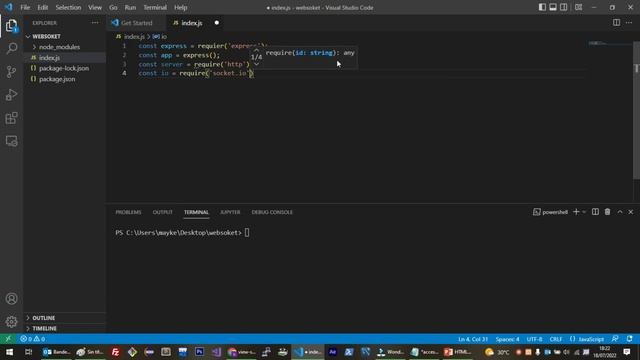Click the editor vertical scrollbar
Viewport: 640px width, 360px height.
(636, 110)
